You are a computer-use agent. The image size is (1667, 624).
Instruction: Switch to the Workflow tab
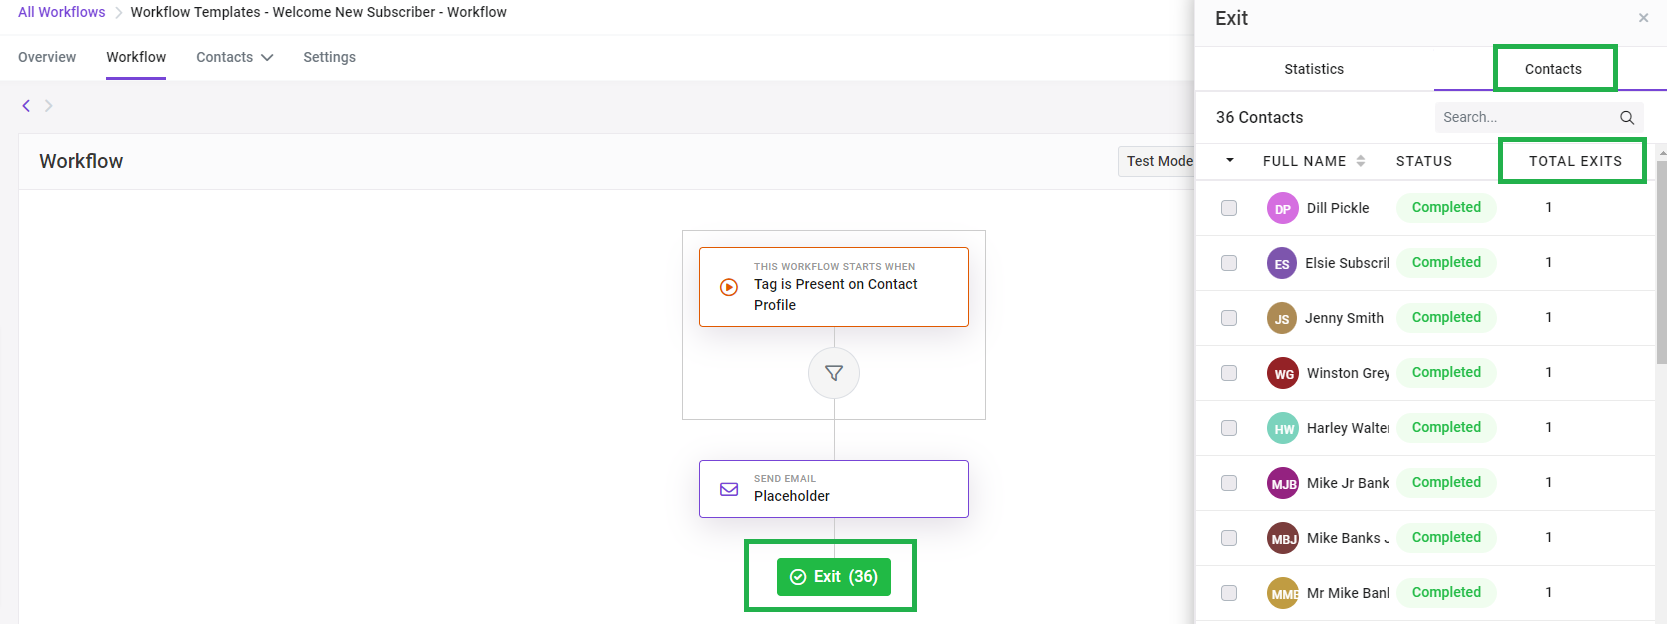(x=136, y=57)
